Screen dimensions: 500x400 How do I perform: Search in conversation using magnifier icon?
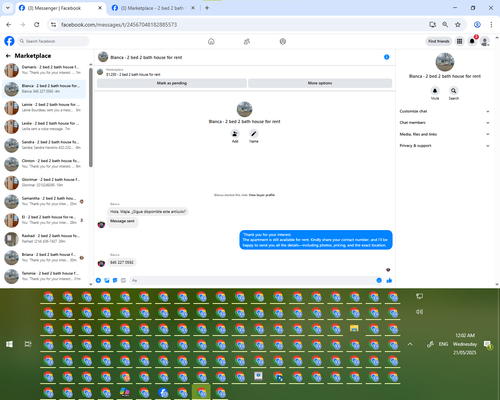[454, 91]
